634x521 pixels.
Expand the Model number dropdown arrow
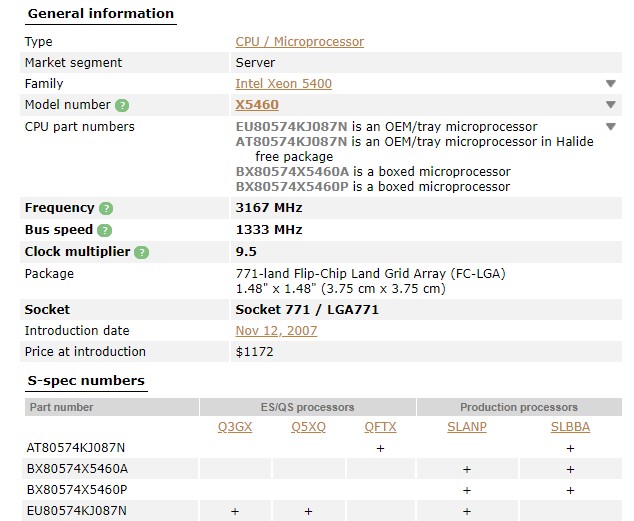[610, 105]
